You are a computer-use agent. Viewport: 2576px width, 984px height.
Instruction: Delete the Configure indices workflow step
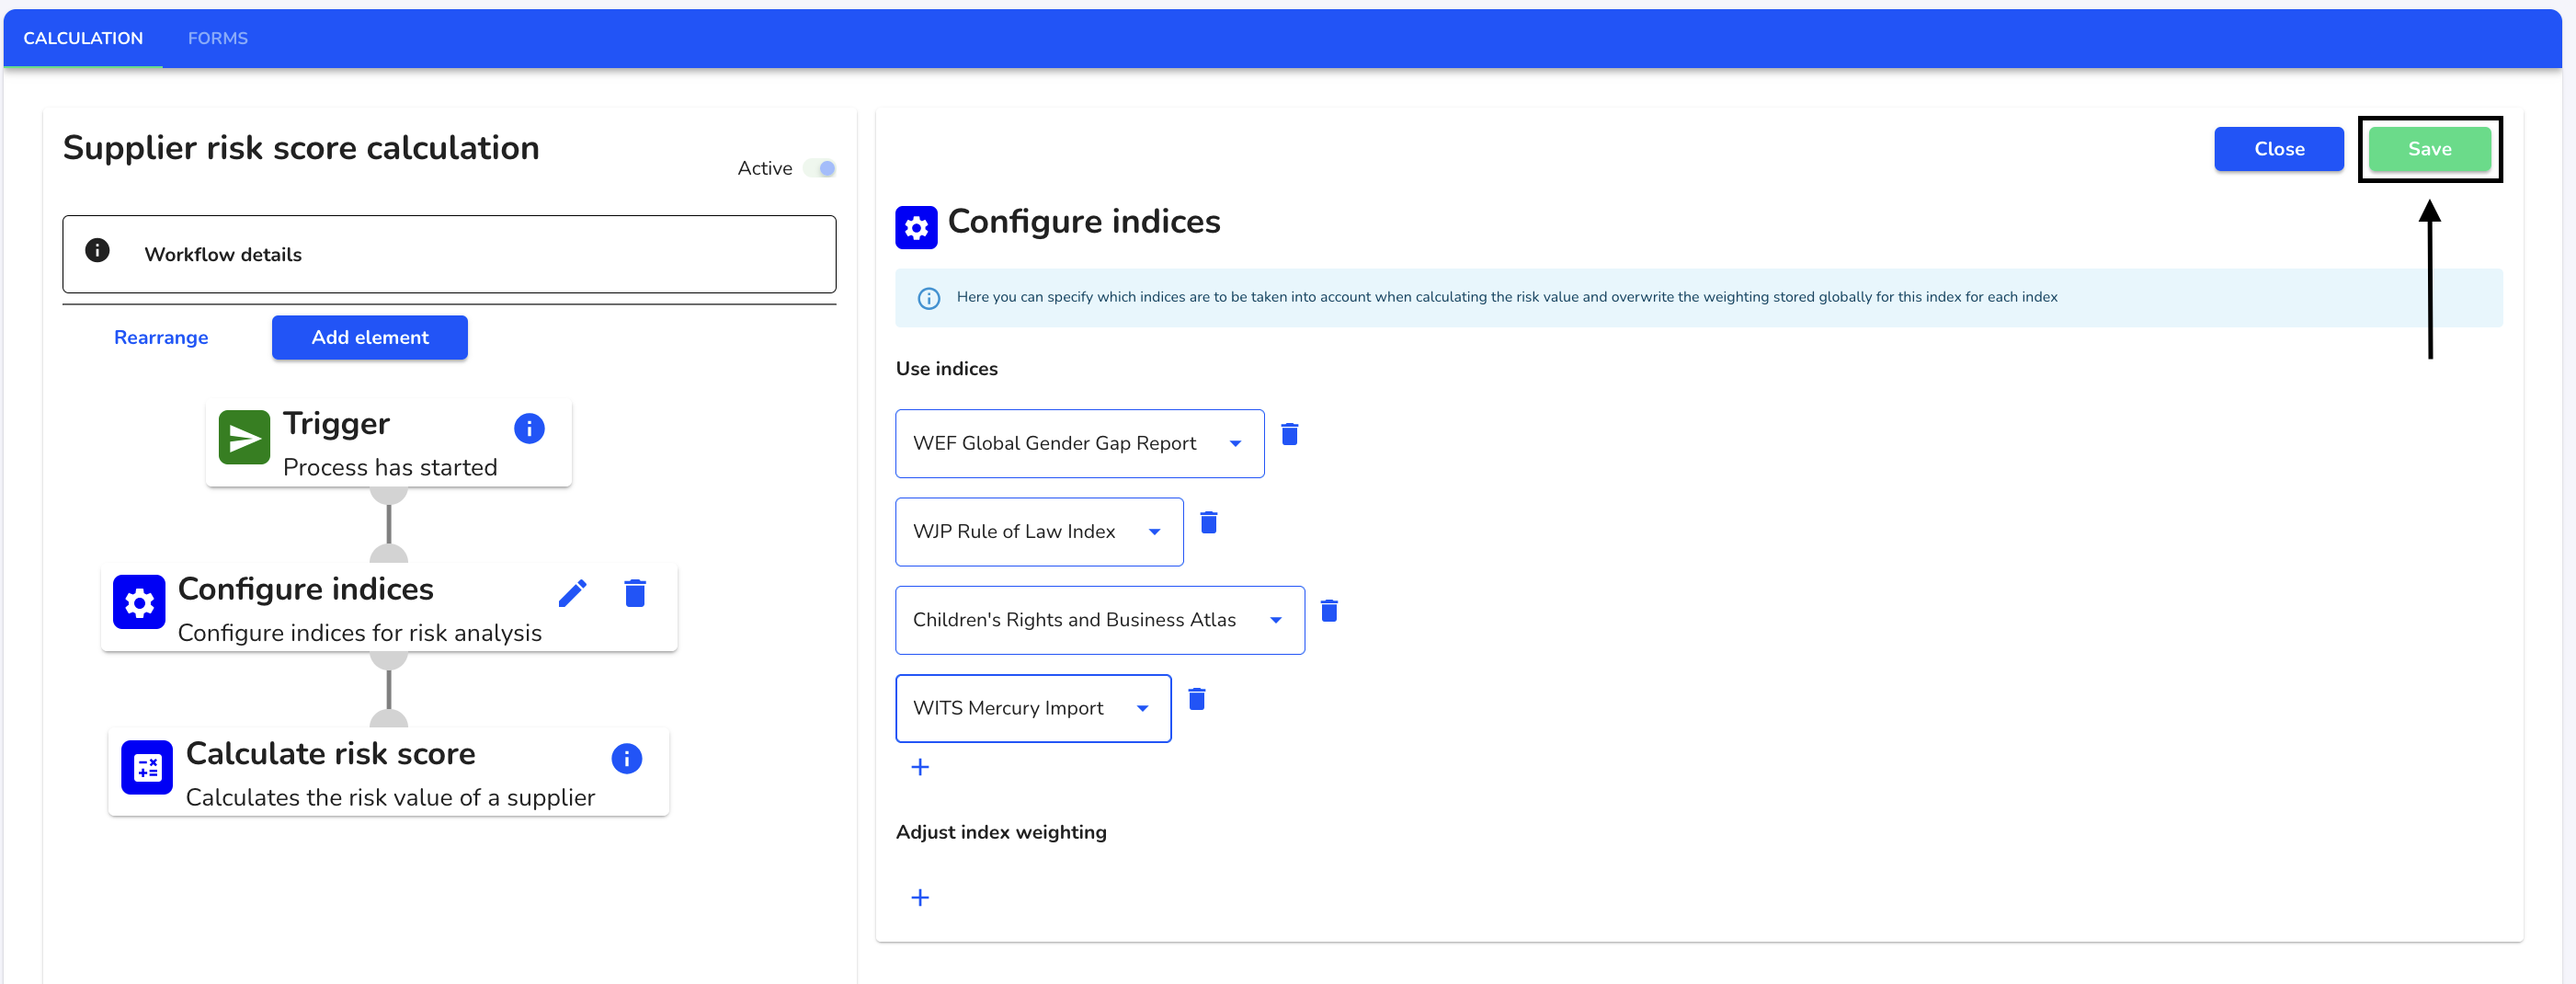[635, 593]
